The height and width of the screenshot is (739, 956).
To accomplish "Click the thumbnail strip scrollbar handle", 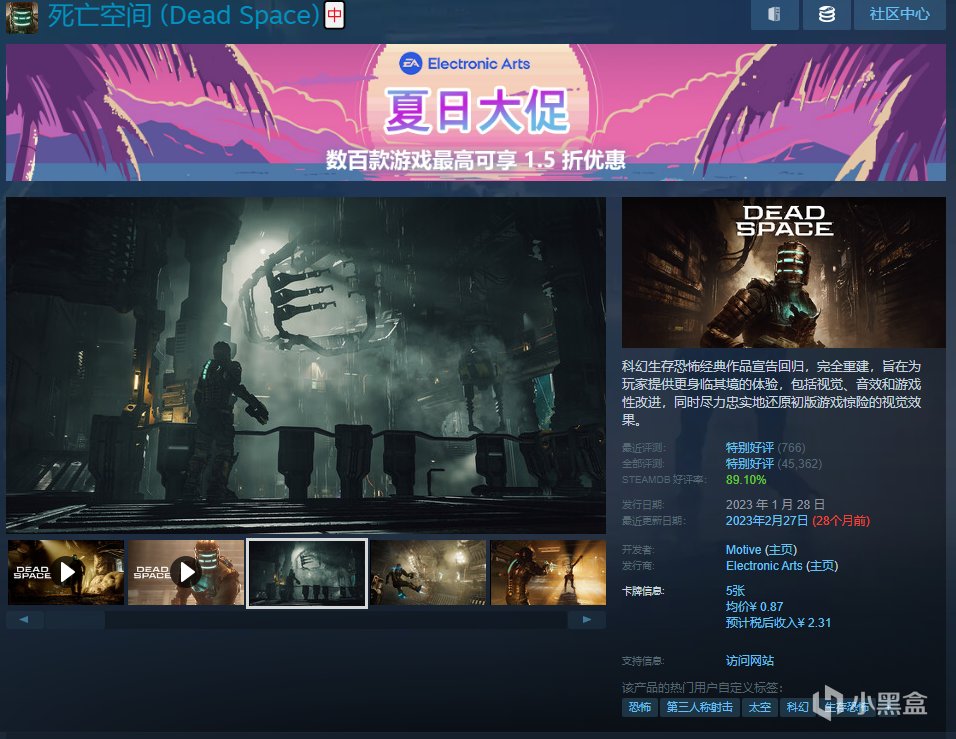I will point(75,619).
